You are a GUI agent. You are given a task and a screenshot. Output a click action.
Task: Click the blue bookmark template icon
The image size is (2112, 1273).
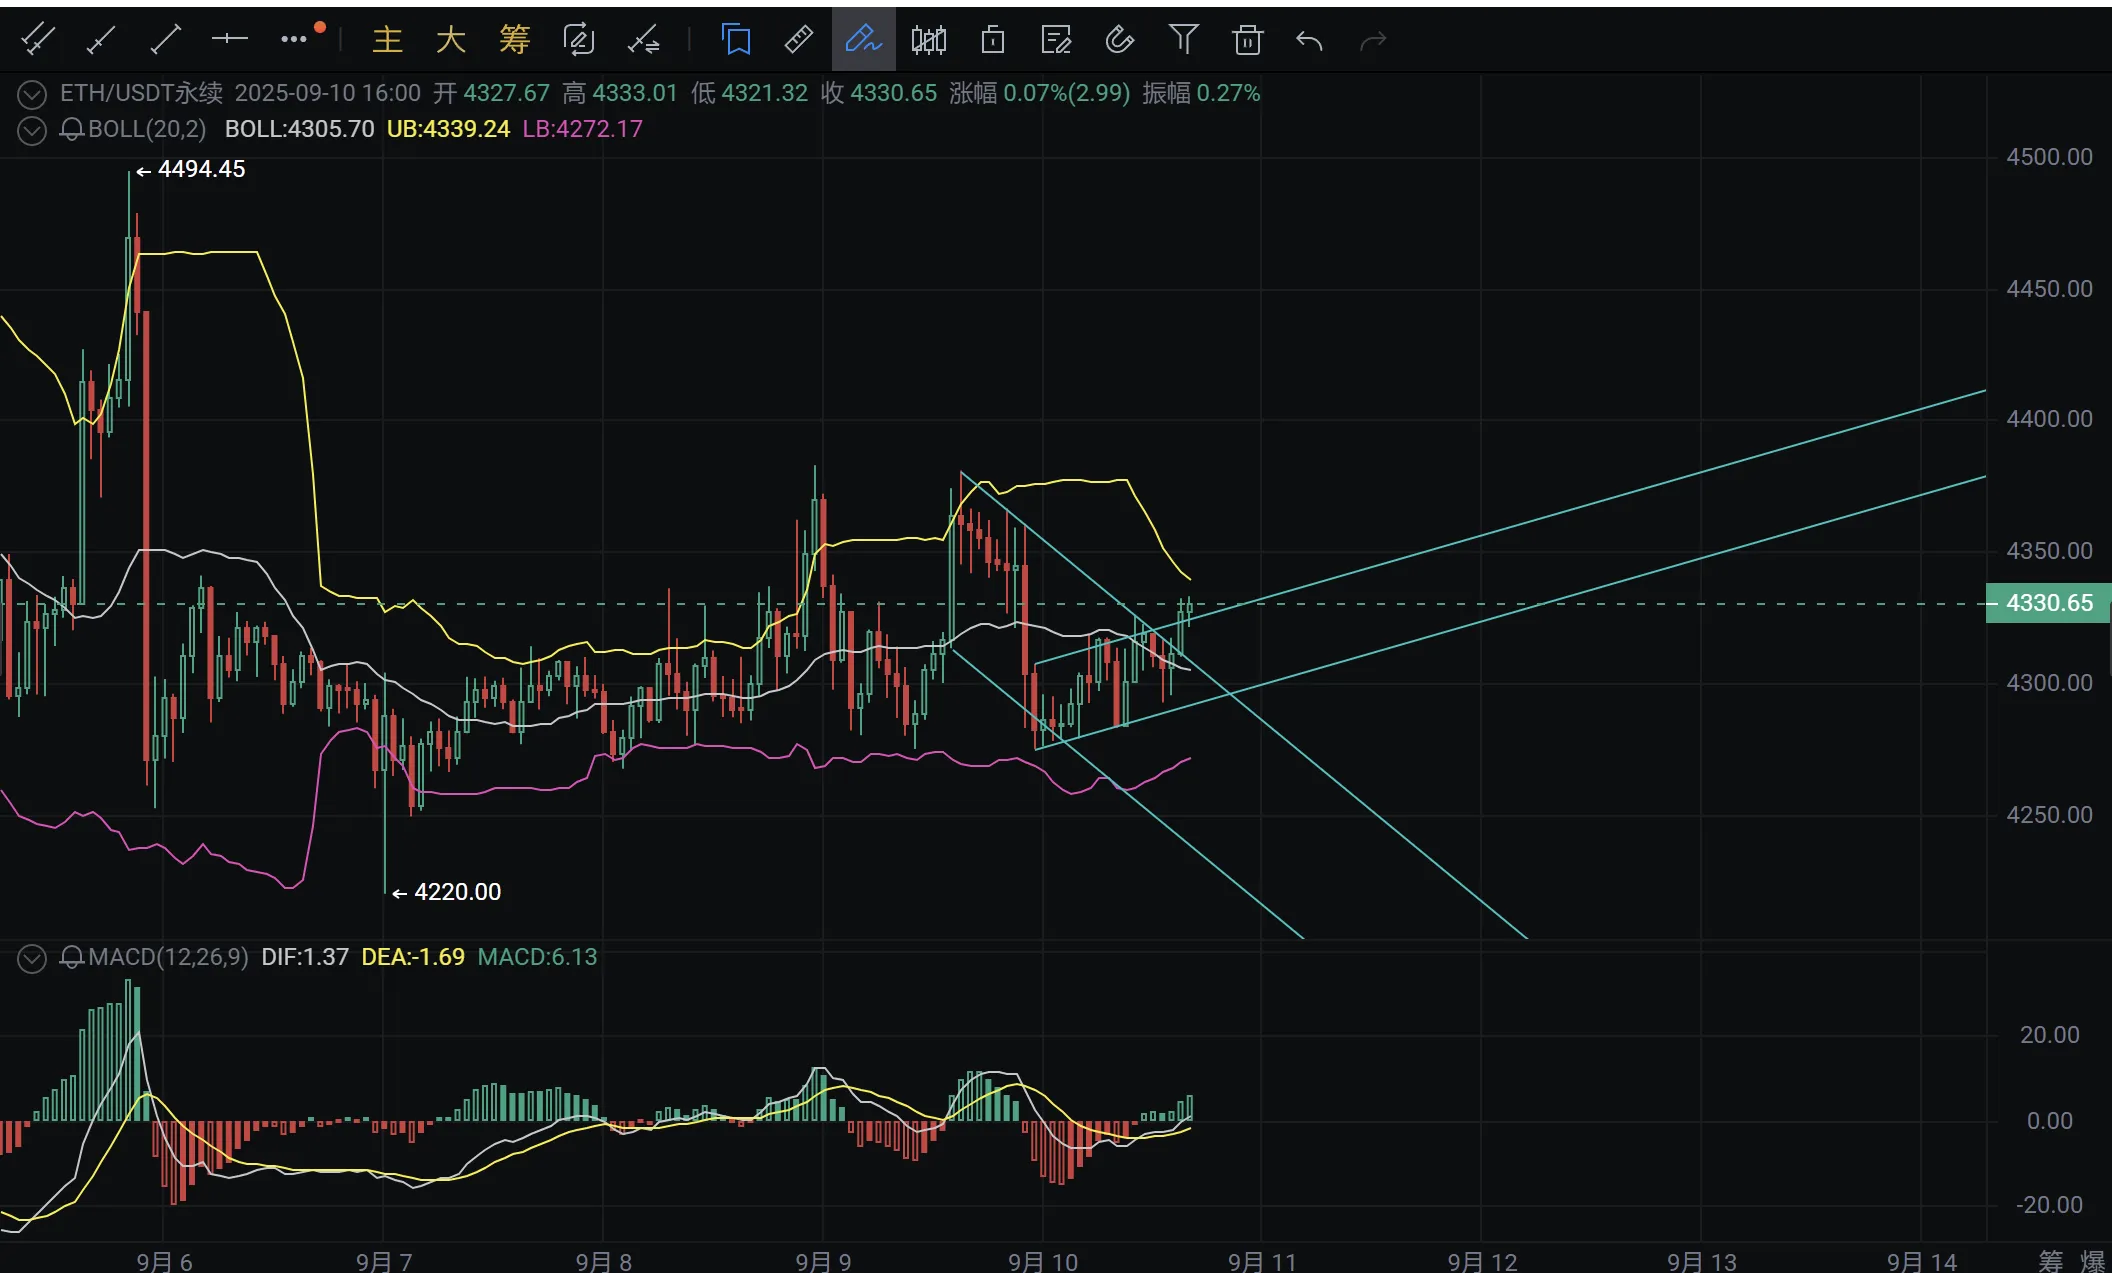click(x=736, y=40)
